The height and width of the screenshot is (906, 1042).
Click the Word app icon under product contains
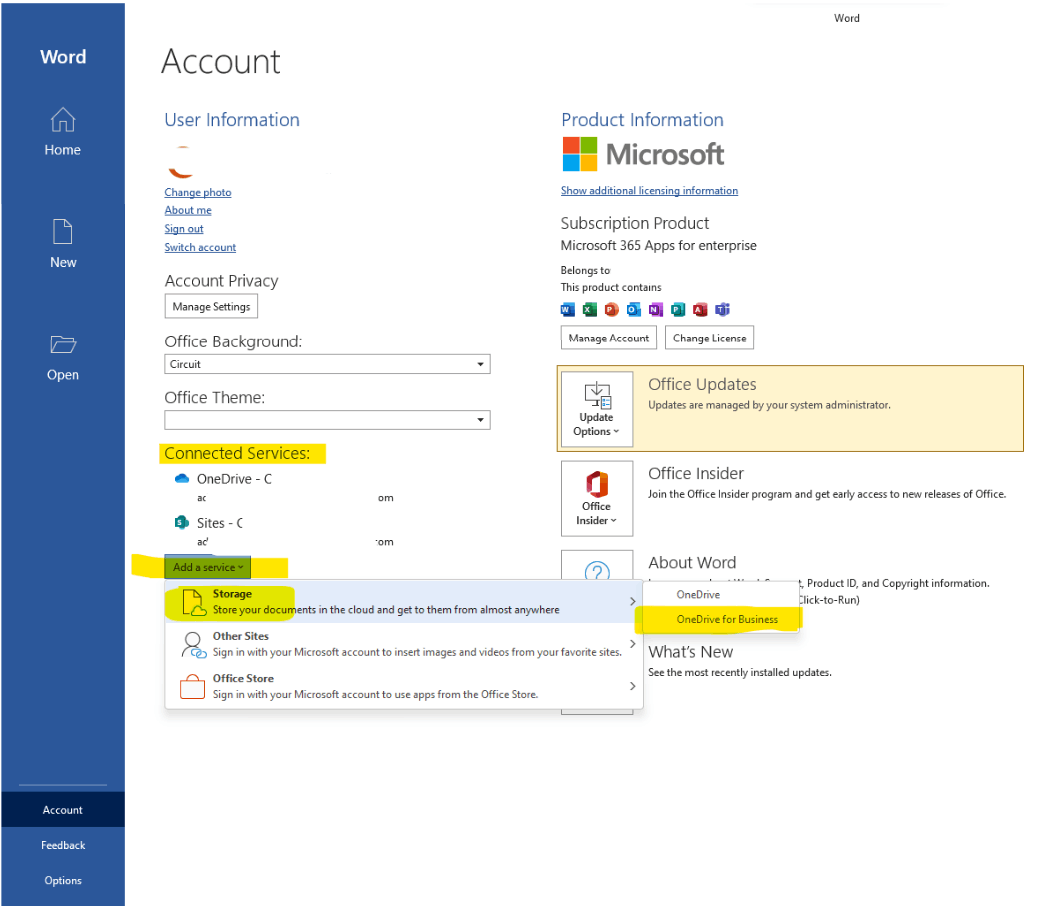568,310
